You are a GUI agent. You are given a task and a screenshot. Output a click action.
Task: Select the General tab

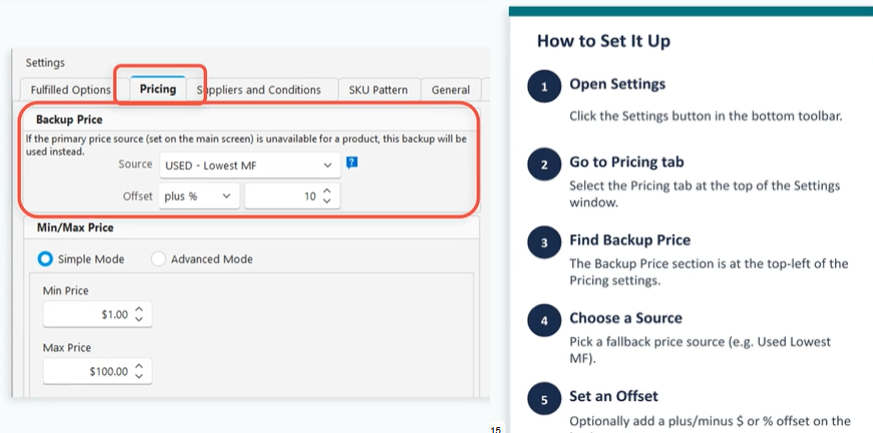click(x=450, y=90)
